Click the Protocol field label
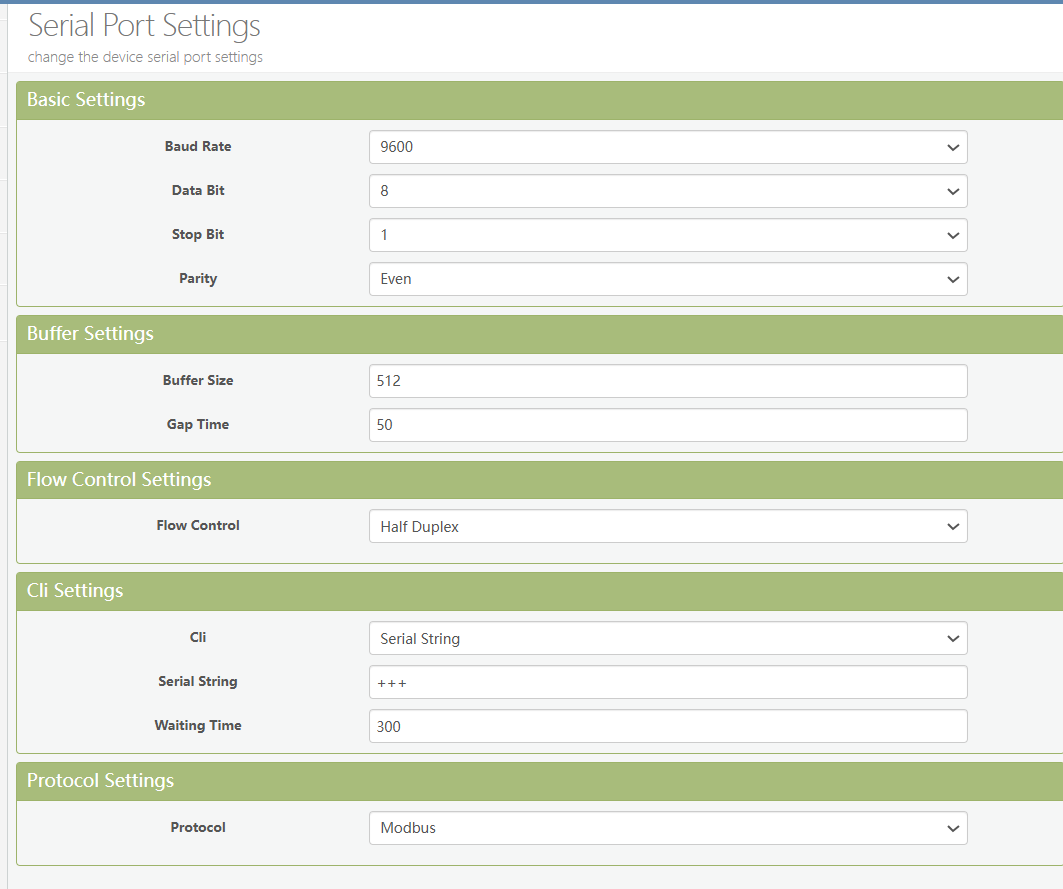The height and width of the screenshot is (889, 1063). click(198, 827)
